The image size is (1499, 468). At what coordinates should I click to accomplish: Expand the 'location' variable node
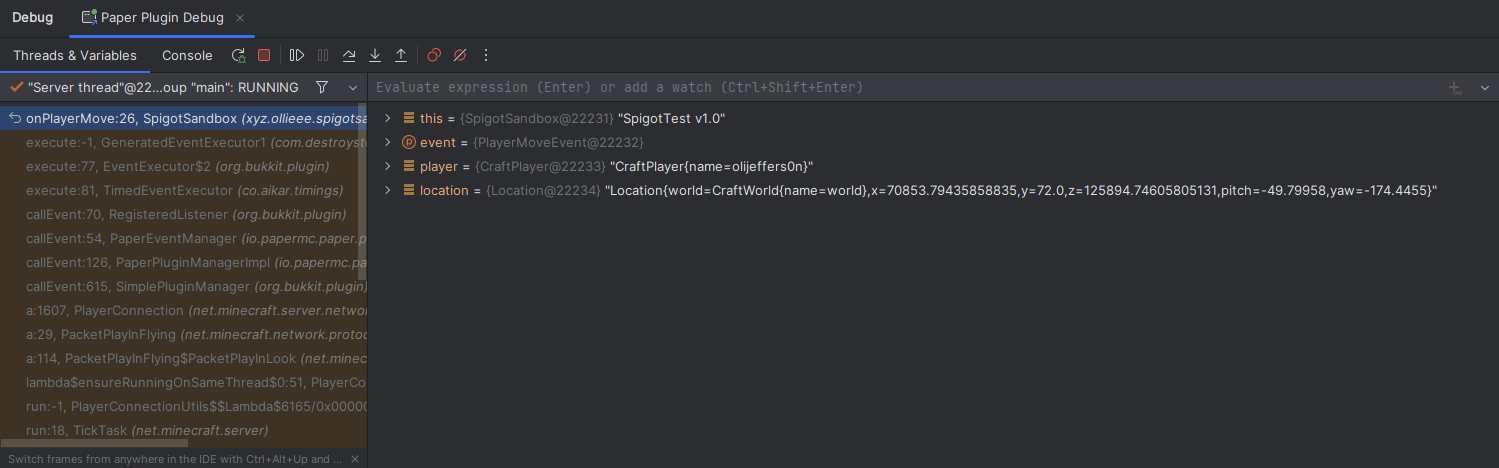click(x=388, y=190)
